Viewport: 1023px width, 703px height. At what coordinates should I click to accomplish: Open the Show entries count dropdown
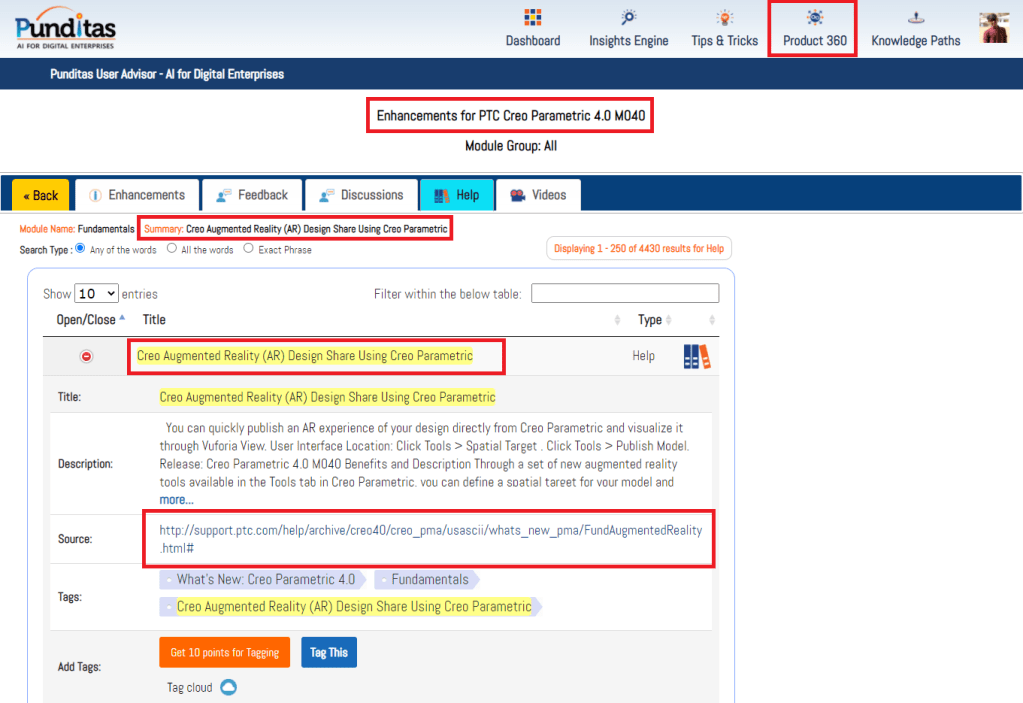click(x=97, y=294)
